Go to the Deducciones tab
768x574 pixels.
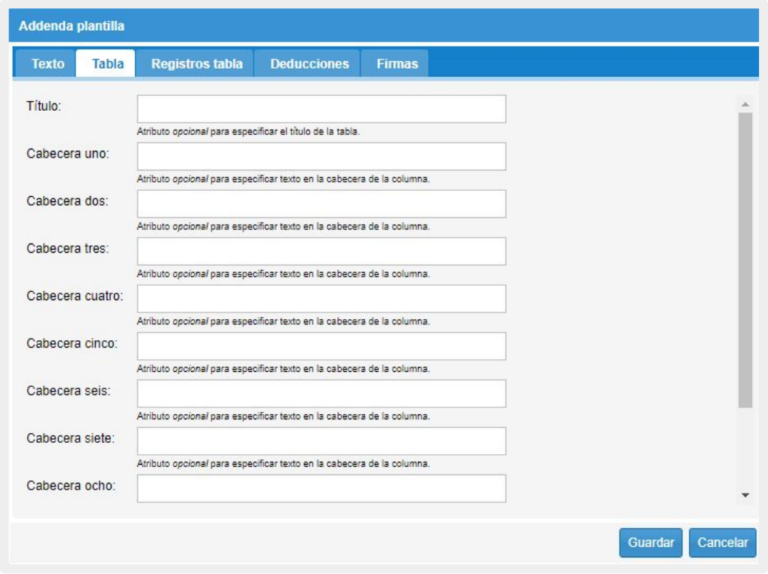click(x=309, y=64)
